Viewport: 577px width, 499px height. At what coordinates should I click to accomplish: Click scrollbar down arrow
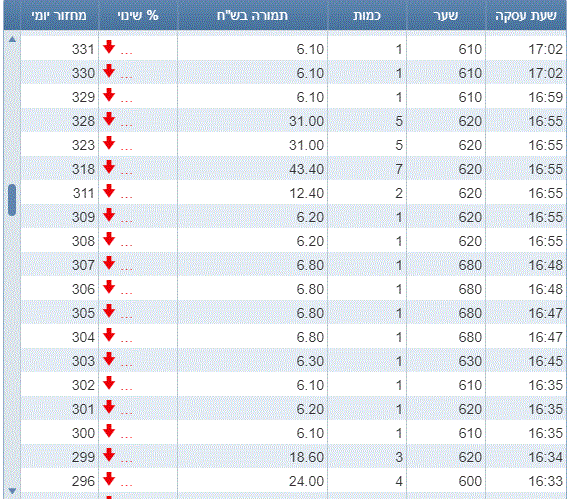(12, 491)
